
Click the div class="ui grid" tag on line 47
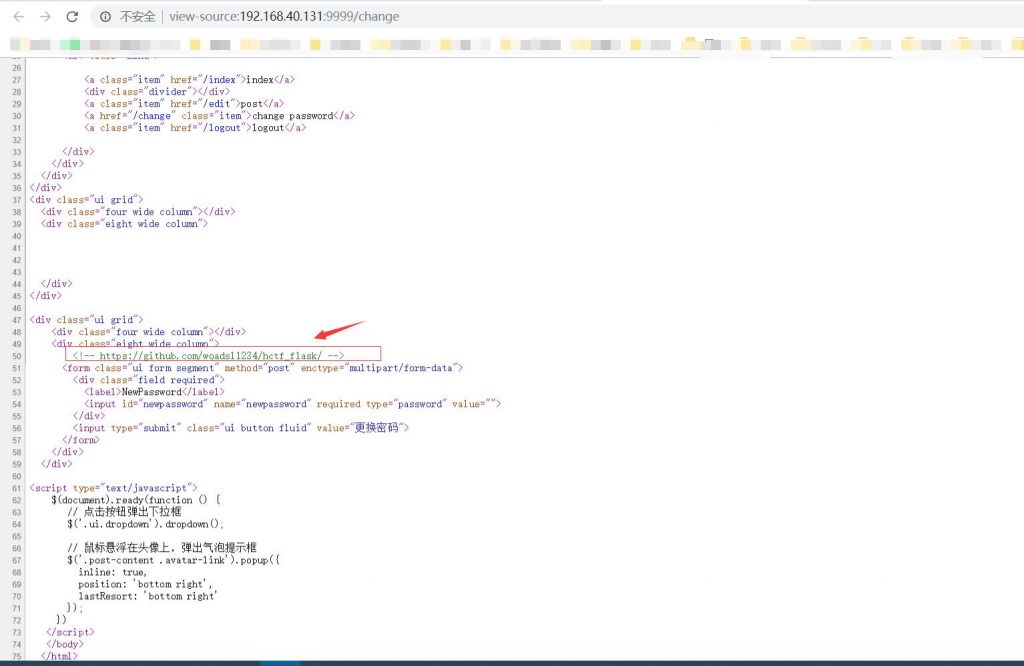86,320
